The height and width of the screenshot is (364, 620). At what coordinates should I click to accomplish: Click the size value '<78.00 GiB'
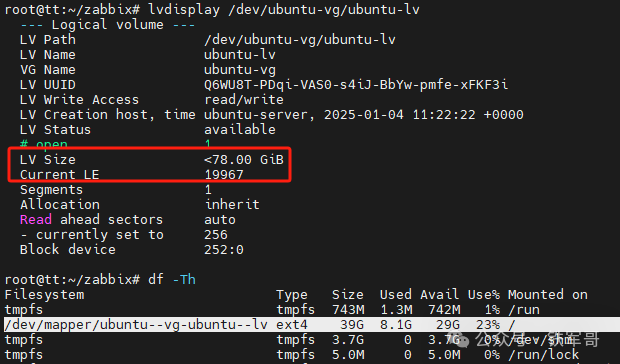coord(244,160)
